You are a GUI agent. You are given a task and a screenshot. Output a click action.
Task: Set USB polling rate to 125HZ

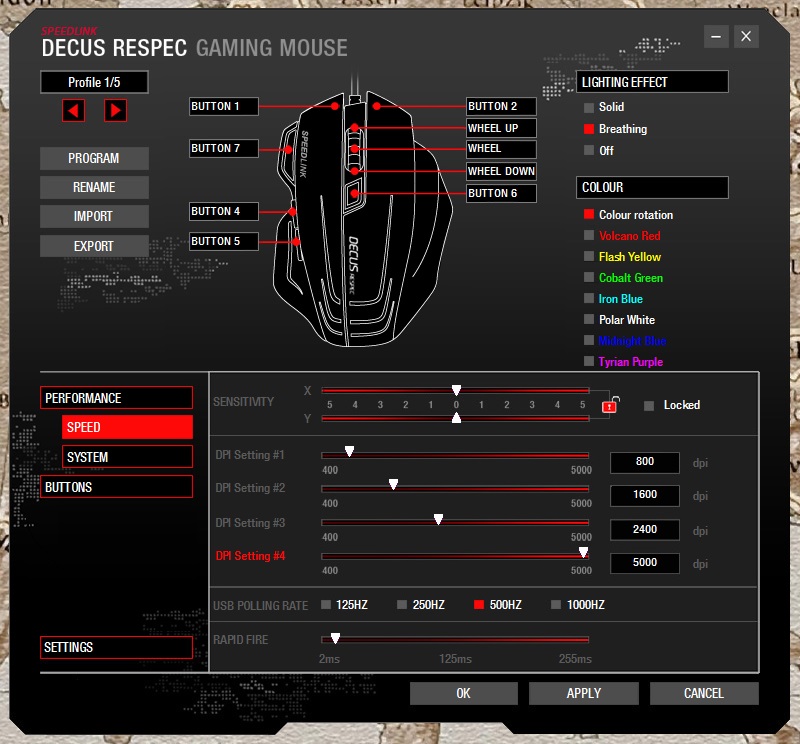(326, 605)
